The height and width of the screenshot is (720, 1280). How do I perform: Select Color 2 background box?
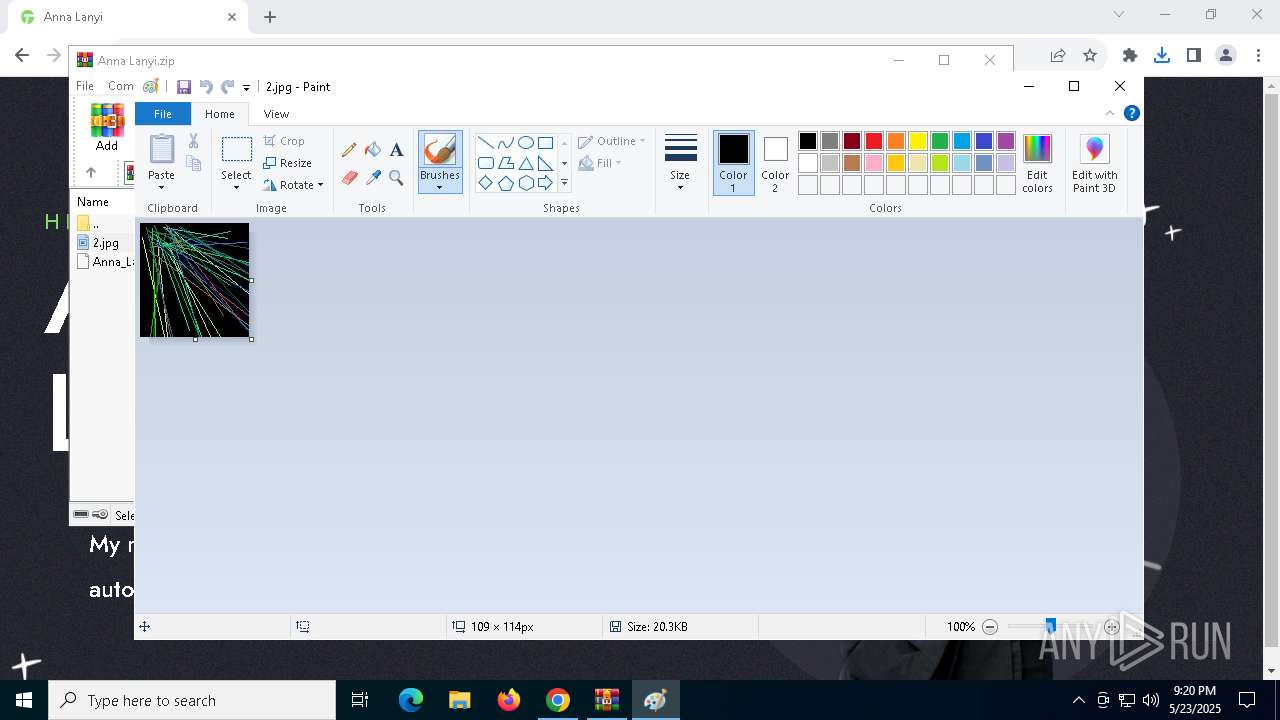[x=775, y=163]
